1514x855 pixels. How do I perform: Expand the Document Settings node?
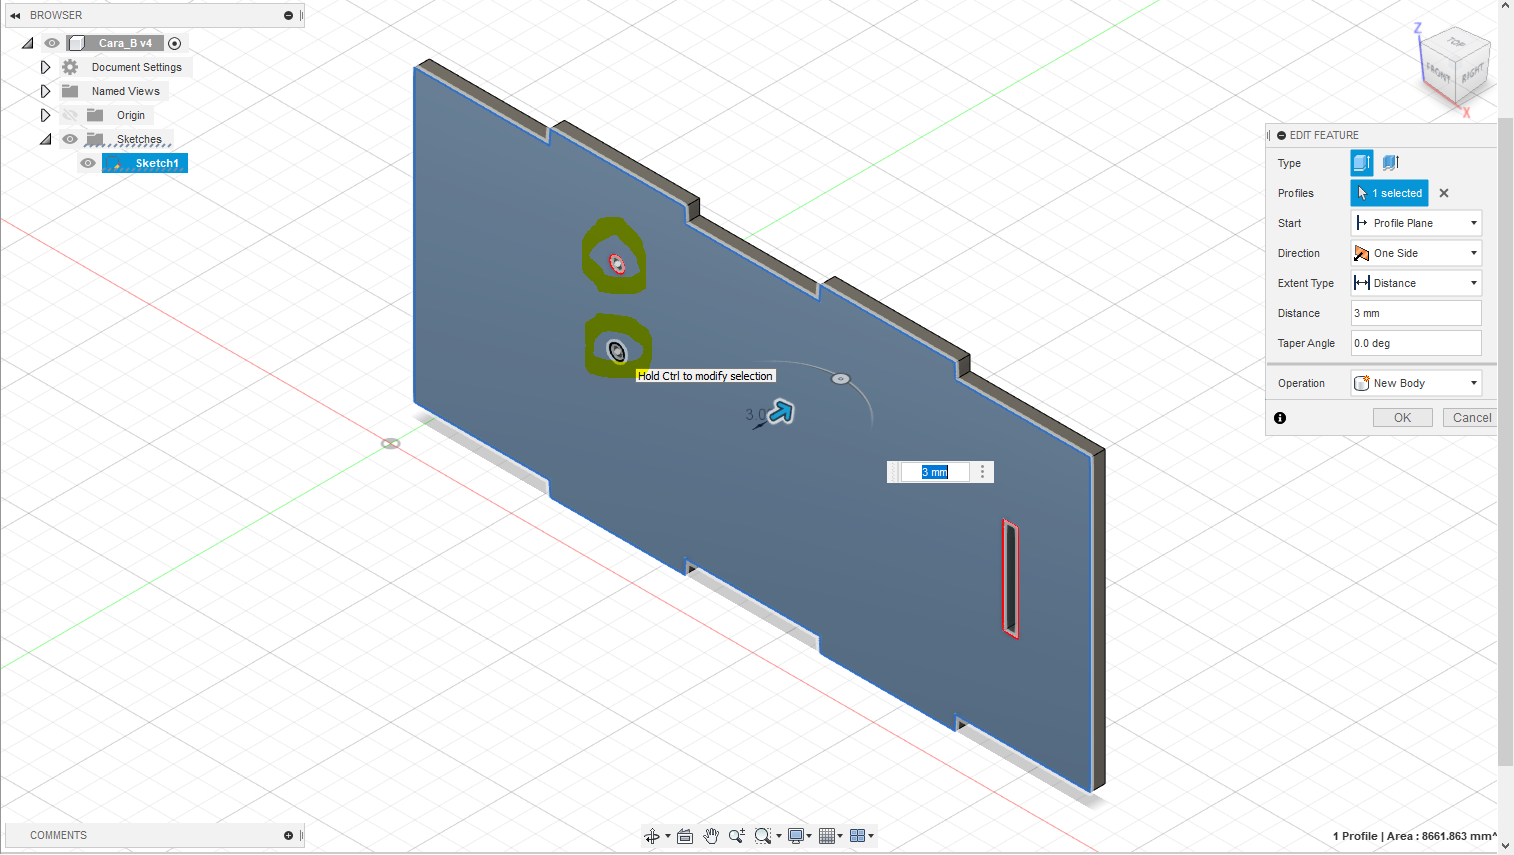tap(45, 67)
